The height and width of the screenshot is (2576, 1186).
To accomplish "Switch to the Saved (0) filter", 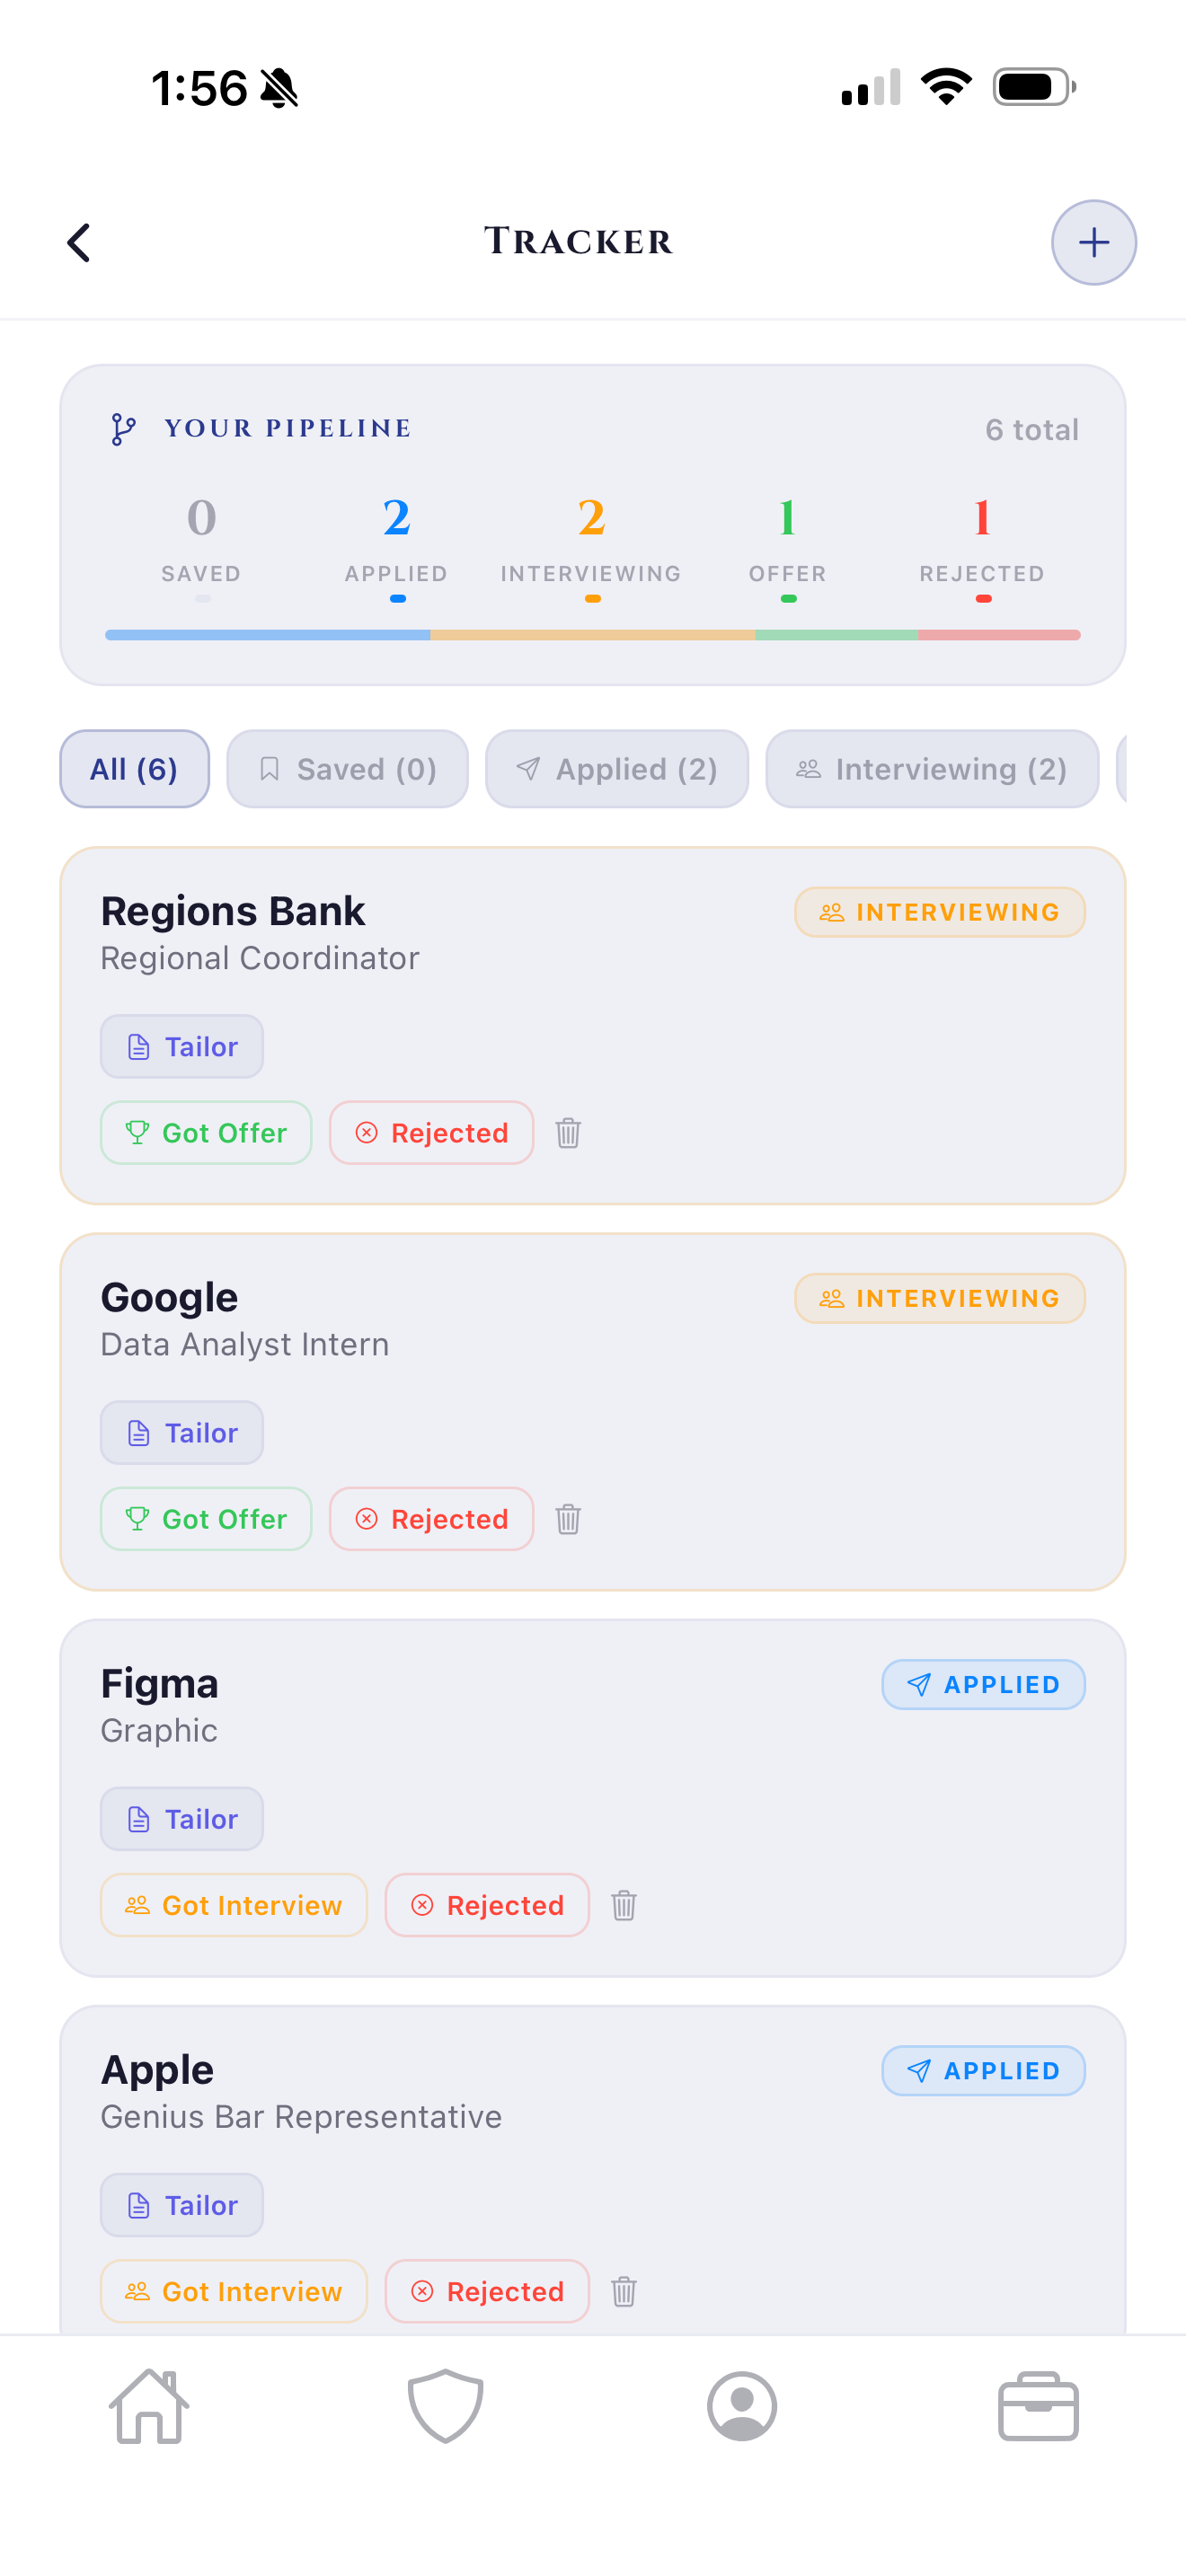I will pyautogui.click(x=347, y=769).
